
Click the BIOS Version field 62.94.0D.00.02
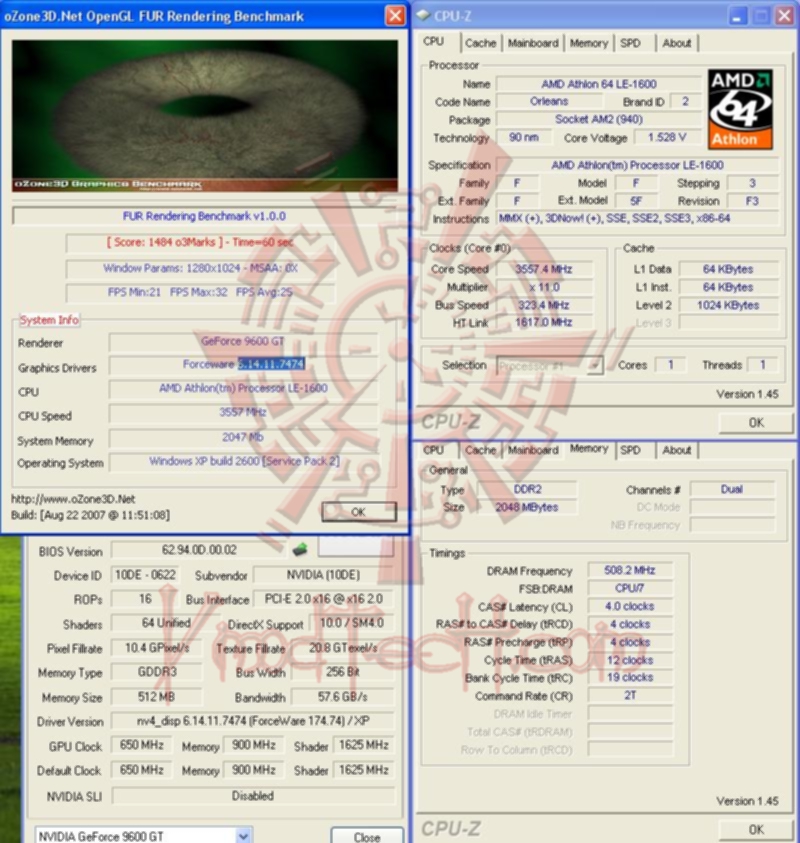tap(199, 549)
